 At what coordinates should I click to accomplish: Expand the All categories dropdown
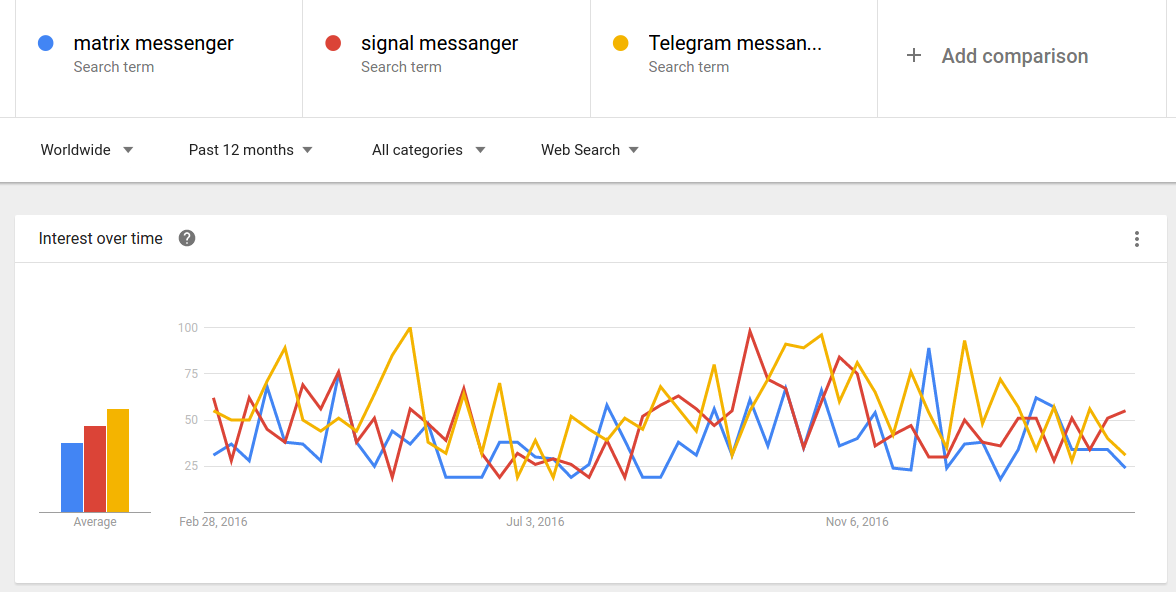click(x=428, y=150)
